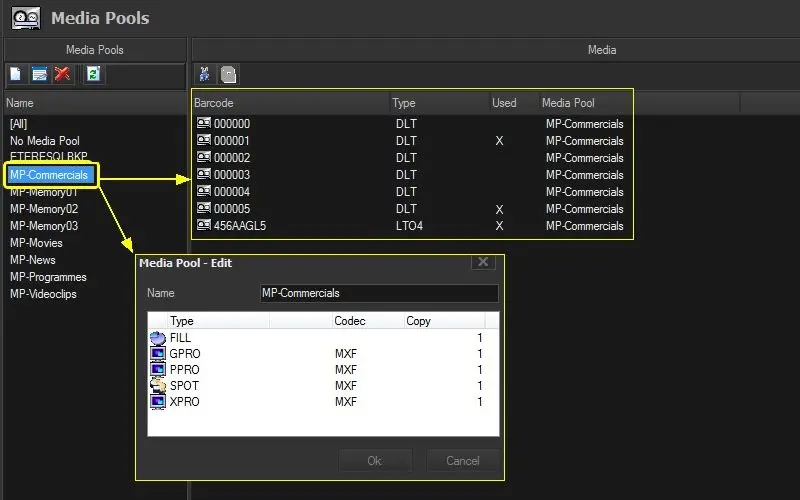
Task: Sort media by Used column header
Action: [511, 103]
